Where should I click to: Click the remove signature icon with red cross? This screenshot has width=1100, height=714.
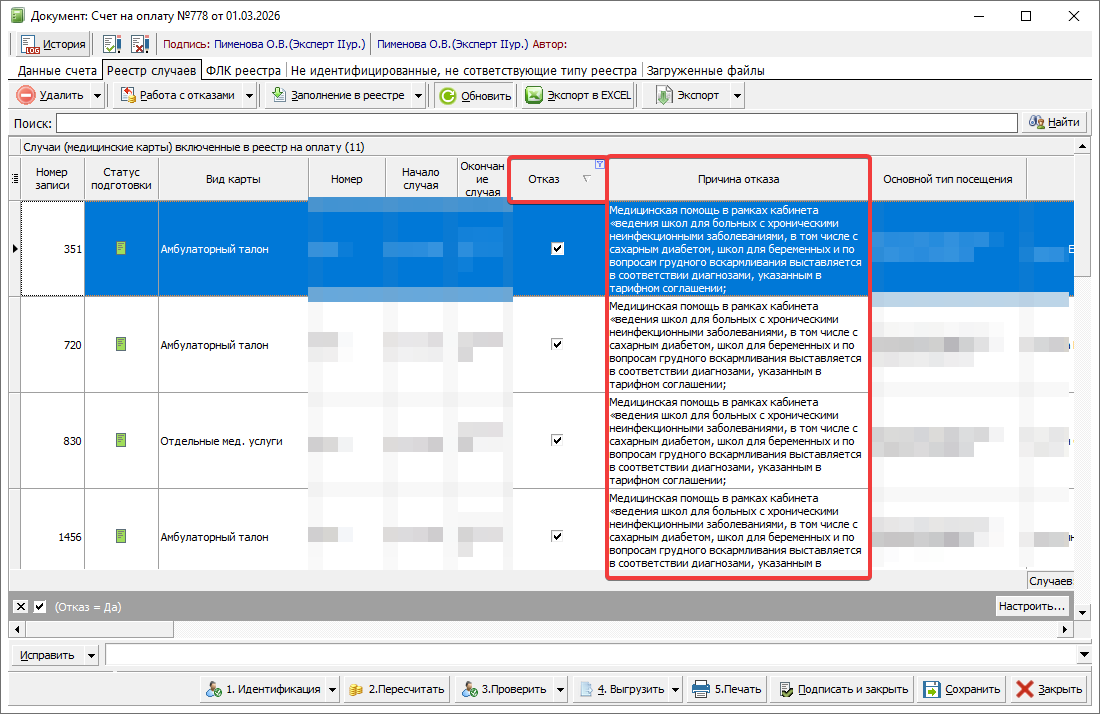[x=139, y=44]
